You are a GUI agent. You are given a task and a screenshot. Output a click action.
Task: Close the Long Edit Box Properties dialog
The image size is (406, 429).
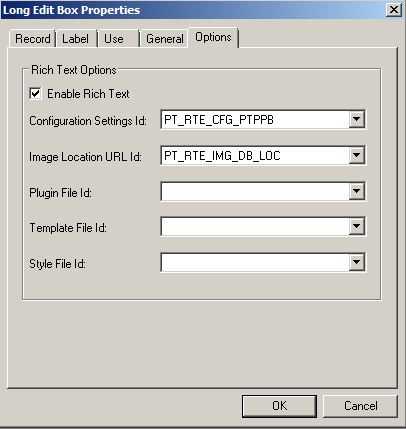[393, 10]
